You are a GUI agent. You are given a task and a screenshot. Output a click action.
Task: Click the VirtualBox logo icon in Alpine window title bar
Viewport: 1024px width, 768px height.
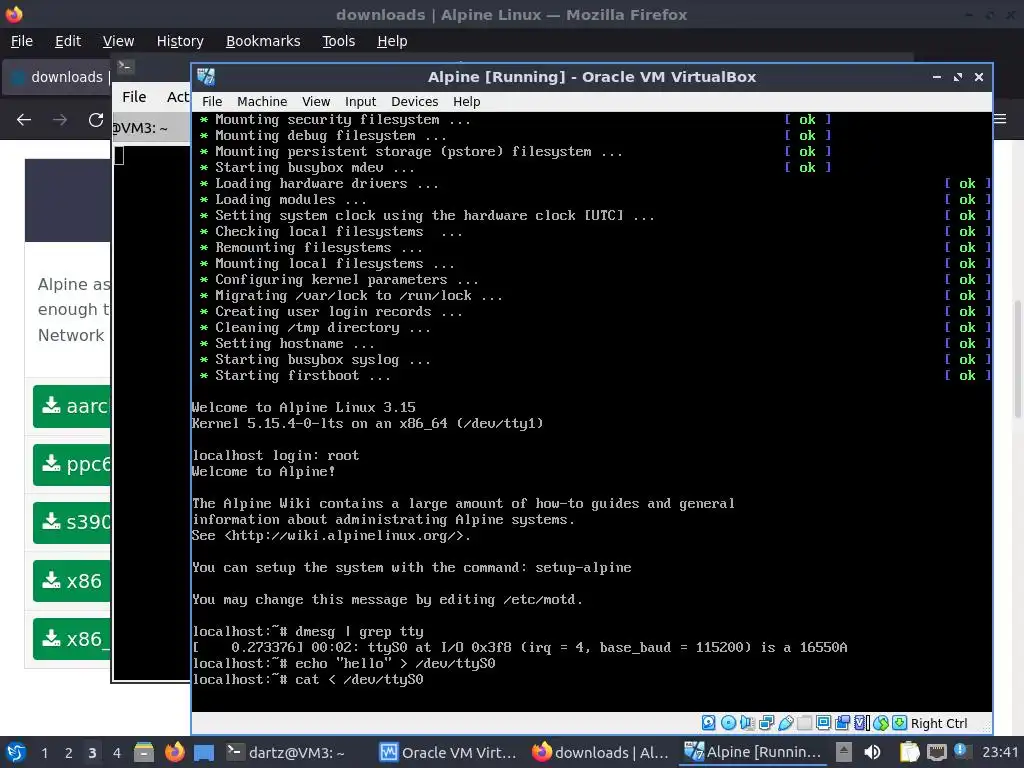click(x=206, y=76)
